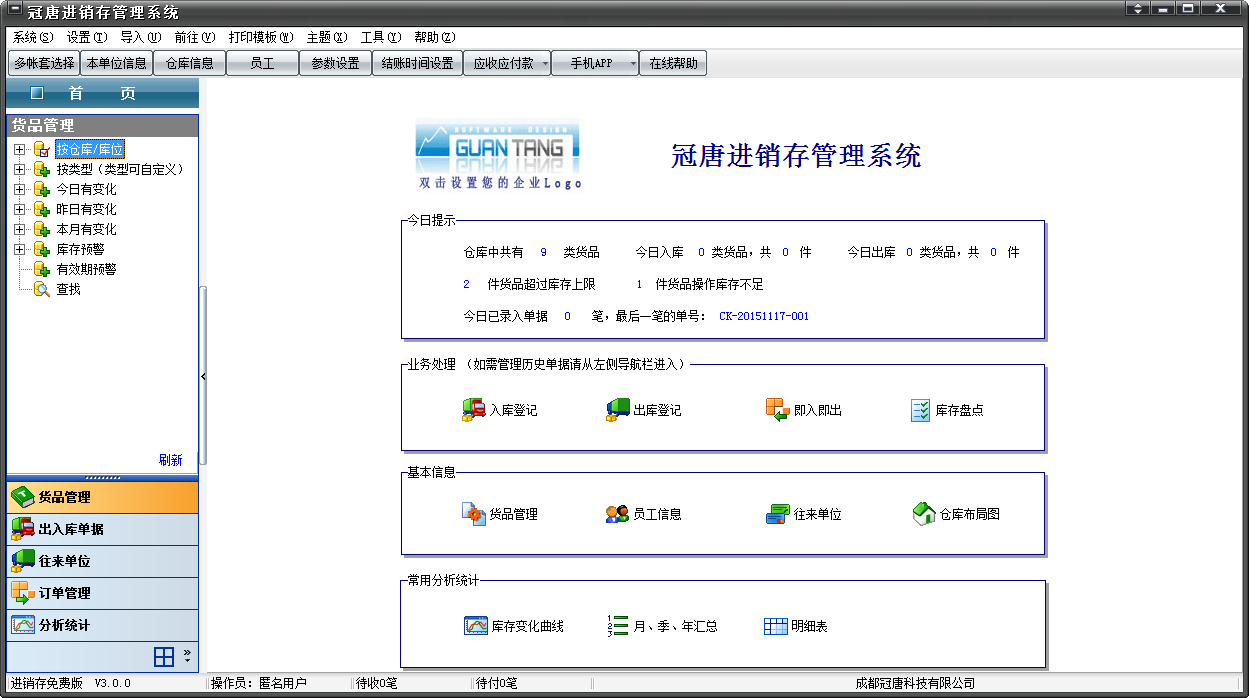Click the status bar 待收0笔 entry
Screen dimensions: 1249x698
click(377, 683)
